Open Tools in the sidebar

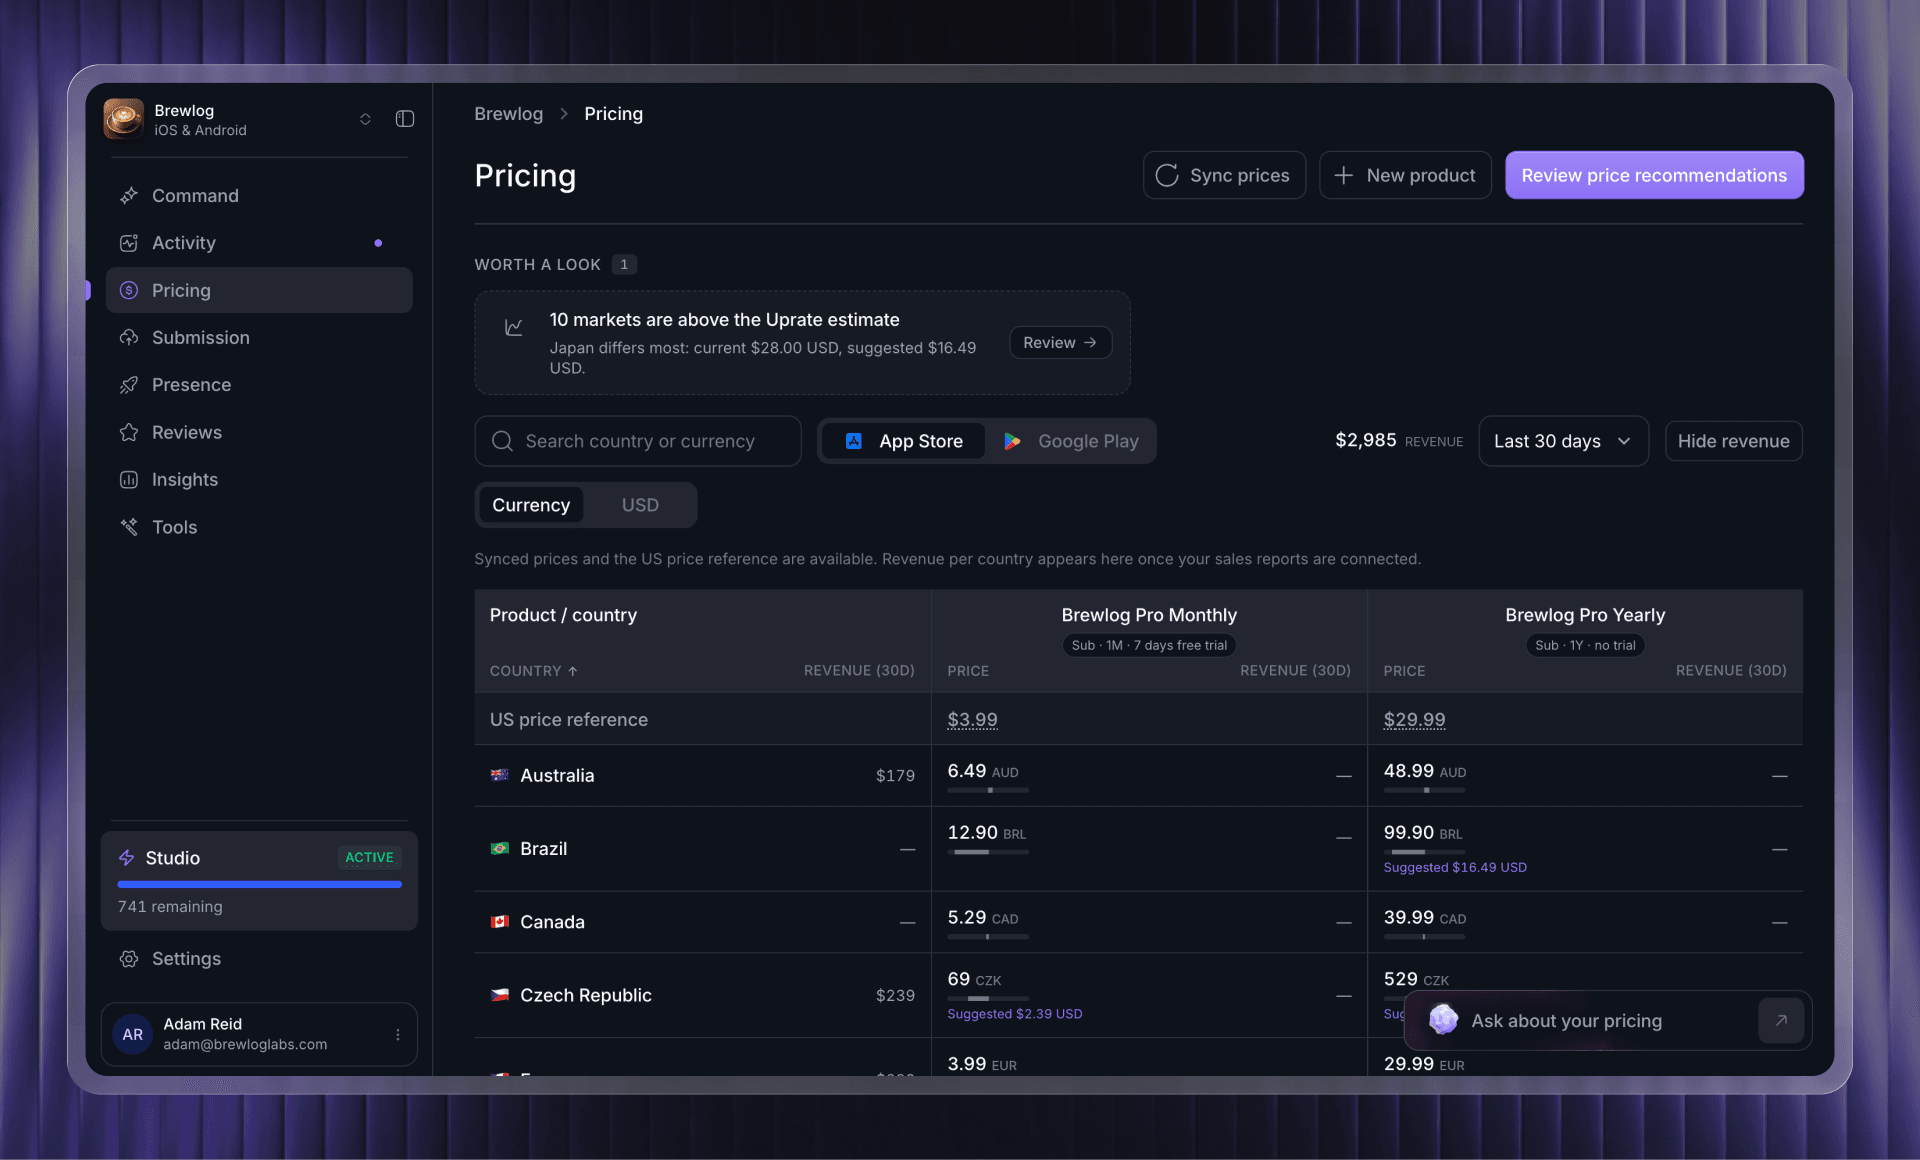point(259,527)
